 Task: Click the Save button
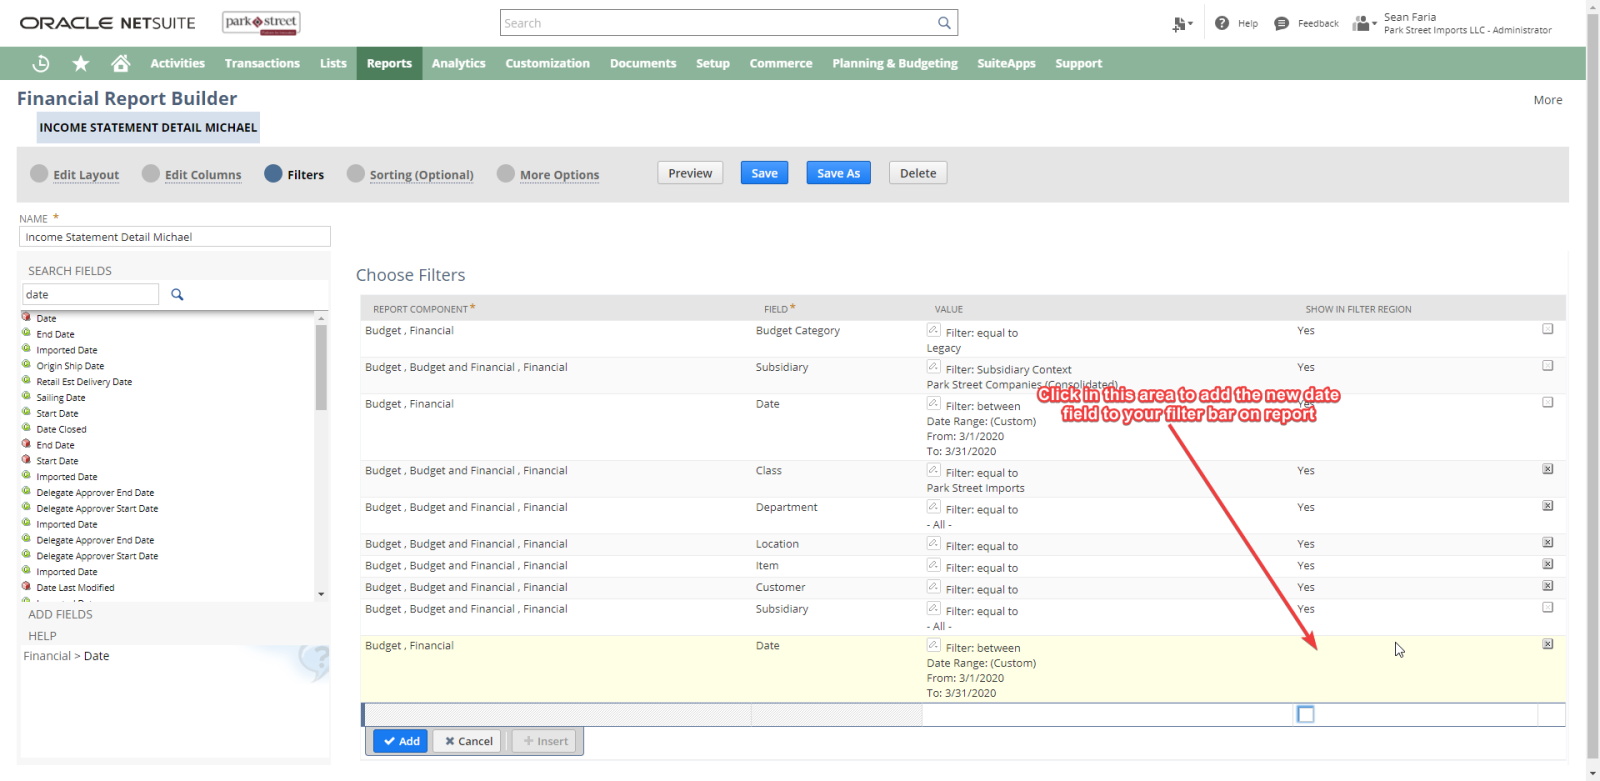(x=764, y=173)
